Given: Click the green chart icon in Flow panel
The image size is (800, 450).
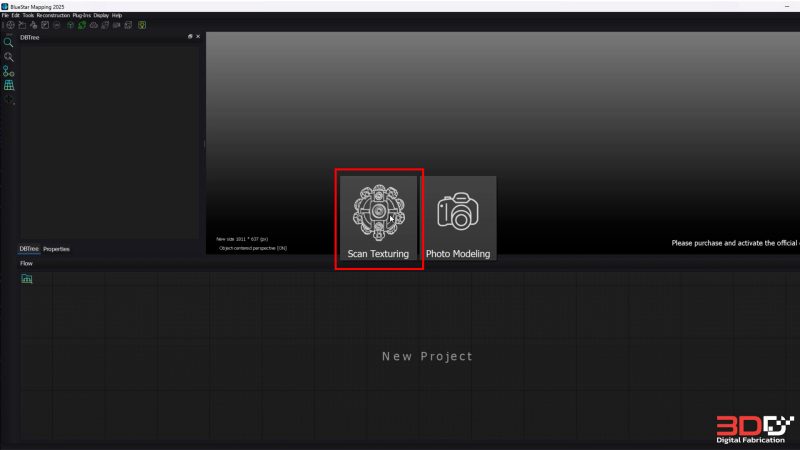Looking at the screenshot, I should click(27, 279).
